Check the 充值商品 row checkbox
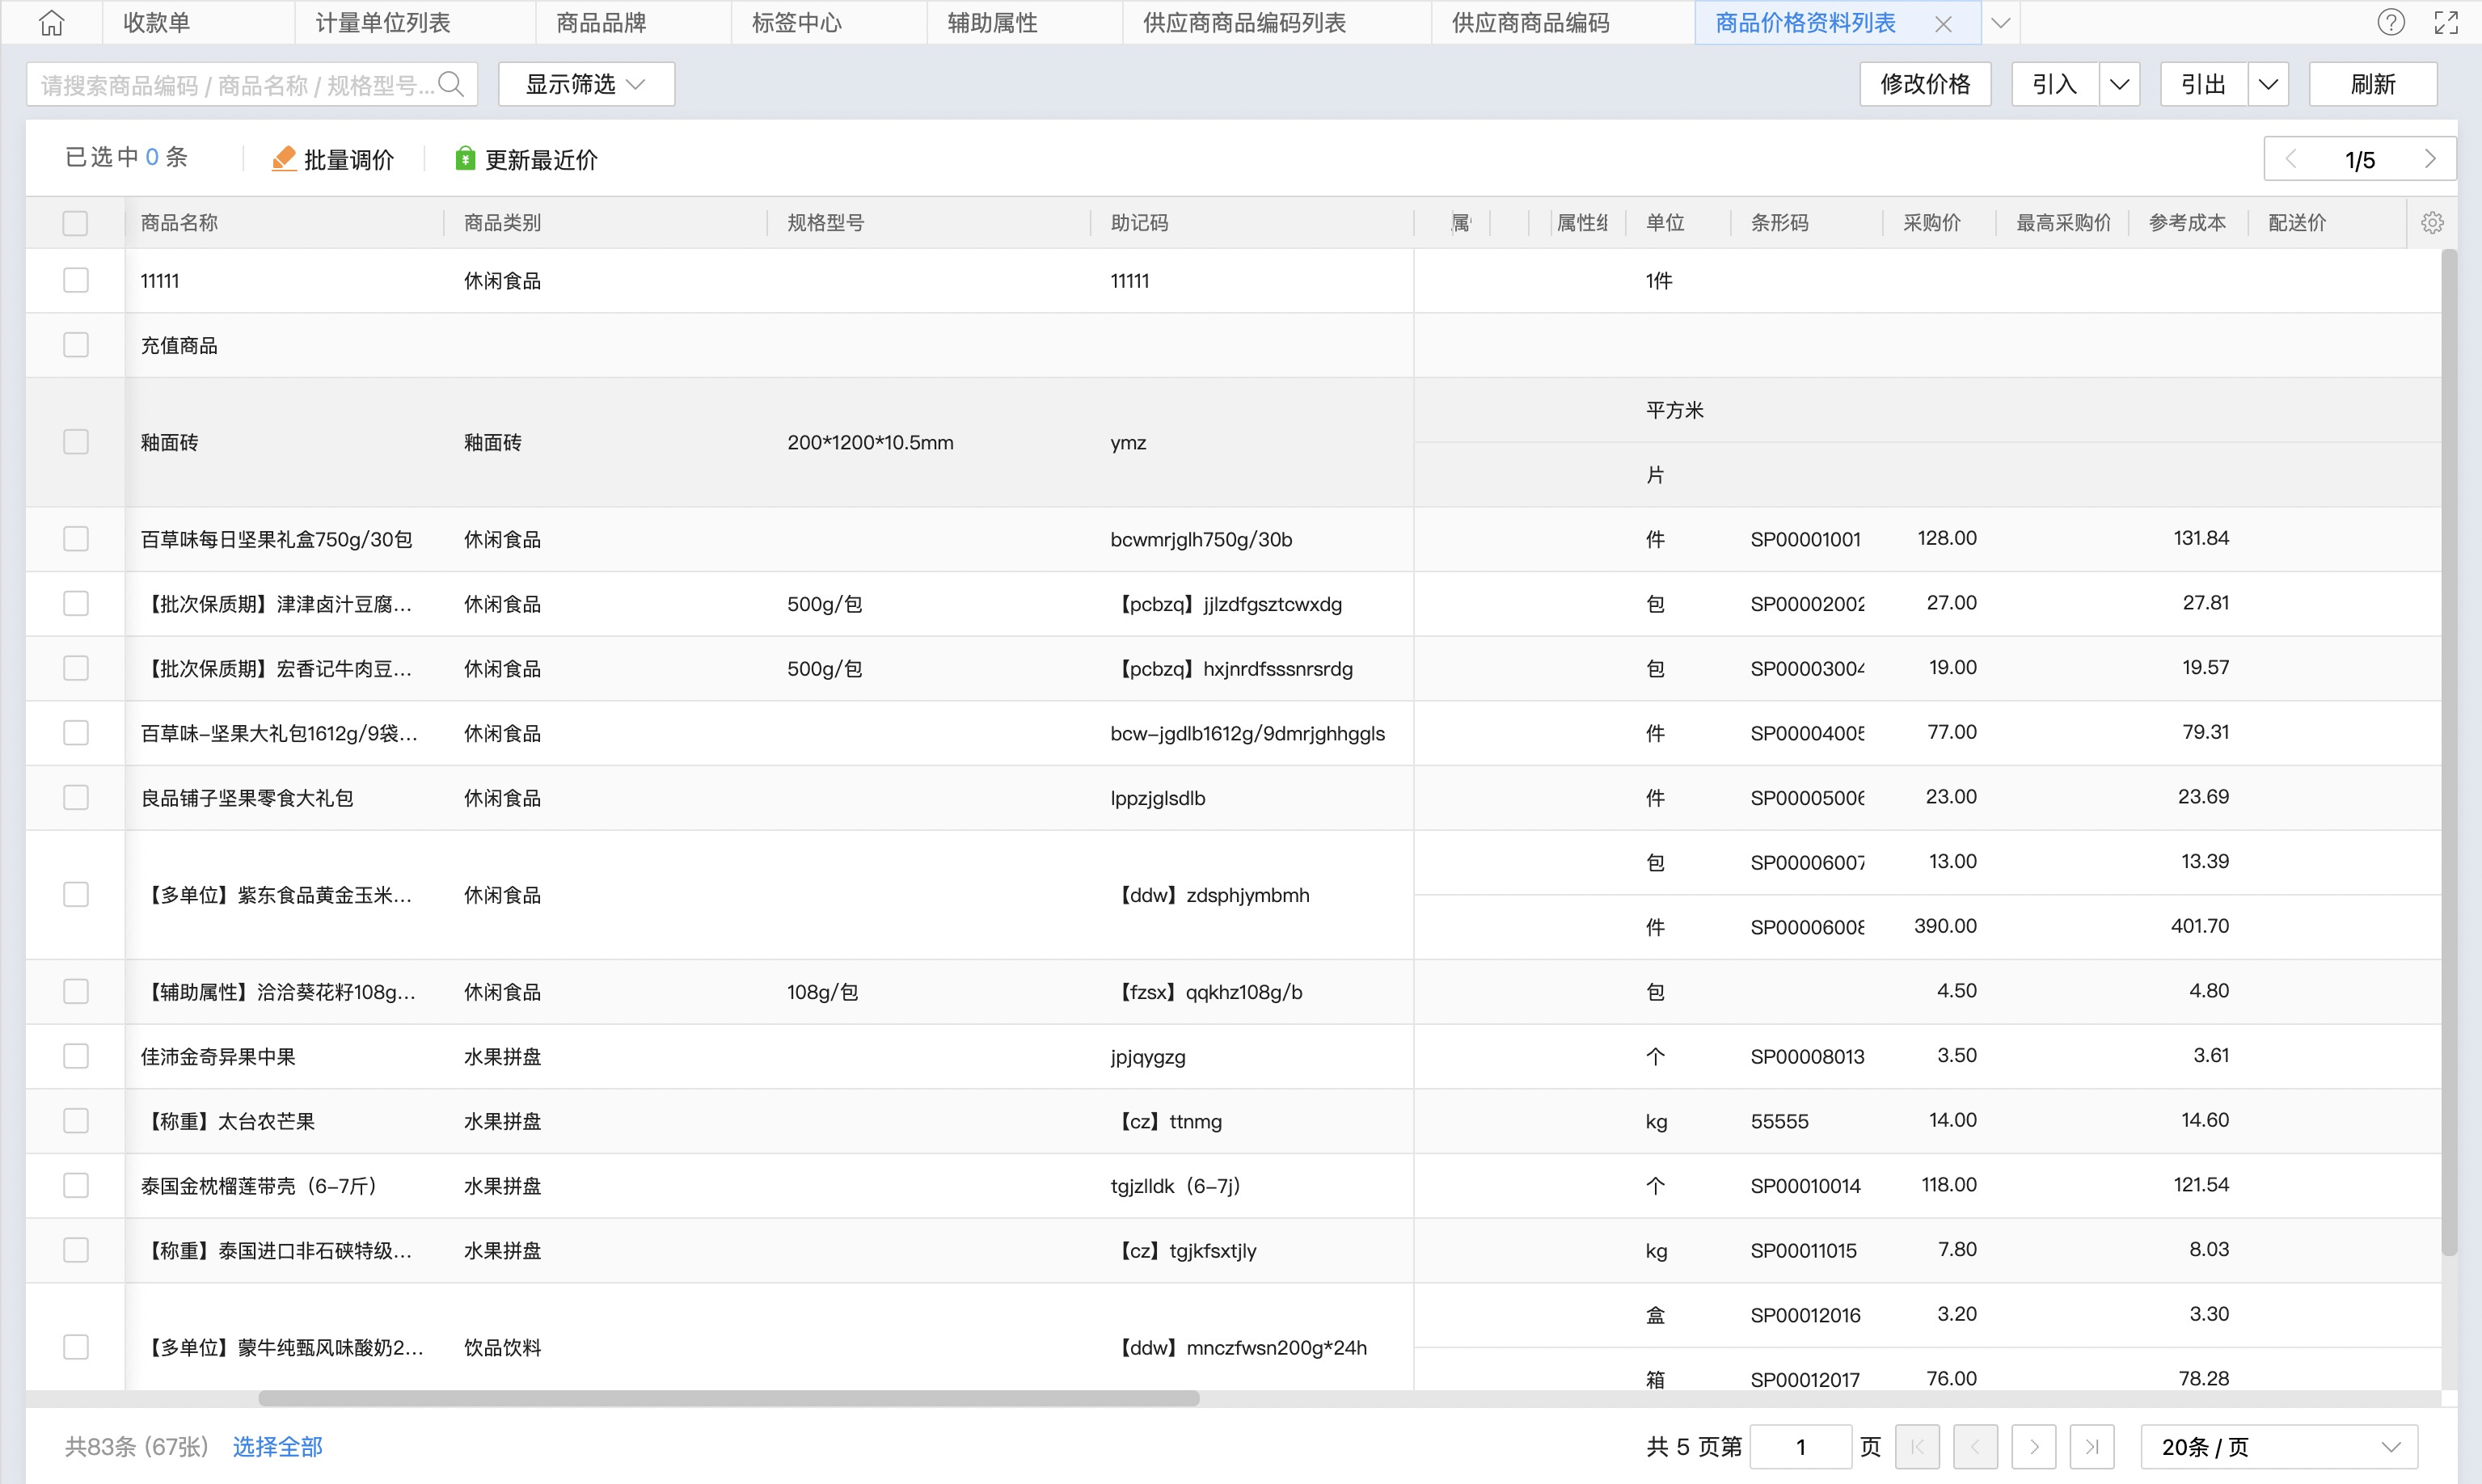This screenshot has height=1484, width=2482. 76,345
